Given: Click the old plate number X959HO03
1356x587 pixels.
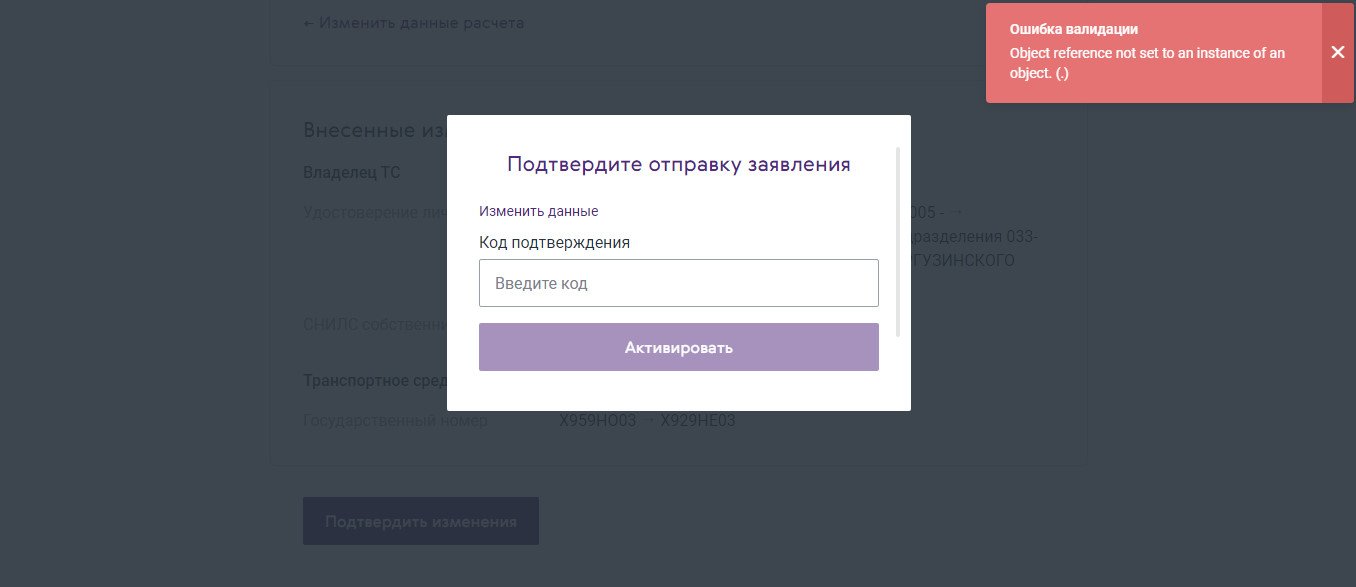Looking at the screenshot, I should pyautogui.click(x=598, y=421).
